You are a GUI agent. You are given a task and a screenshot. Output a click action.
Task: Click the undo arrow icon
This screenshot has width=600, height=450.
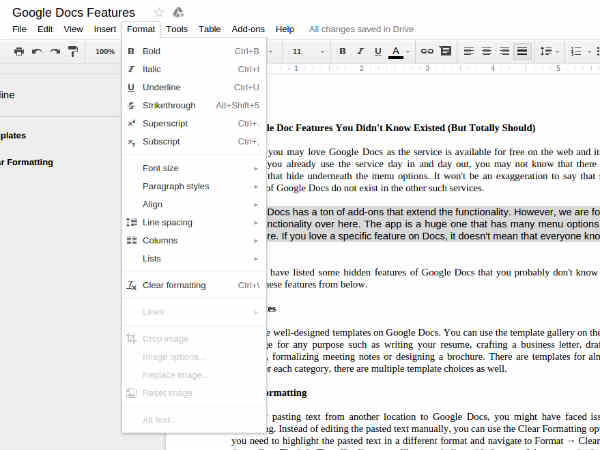[x=38, y=51]
